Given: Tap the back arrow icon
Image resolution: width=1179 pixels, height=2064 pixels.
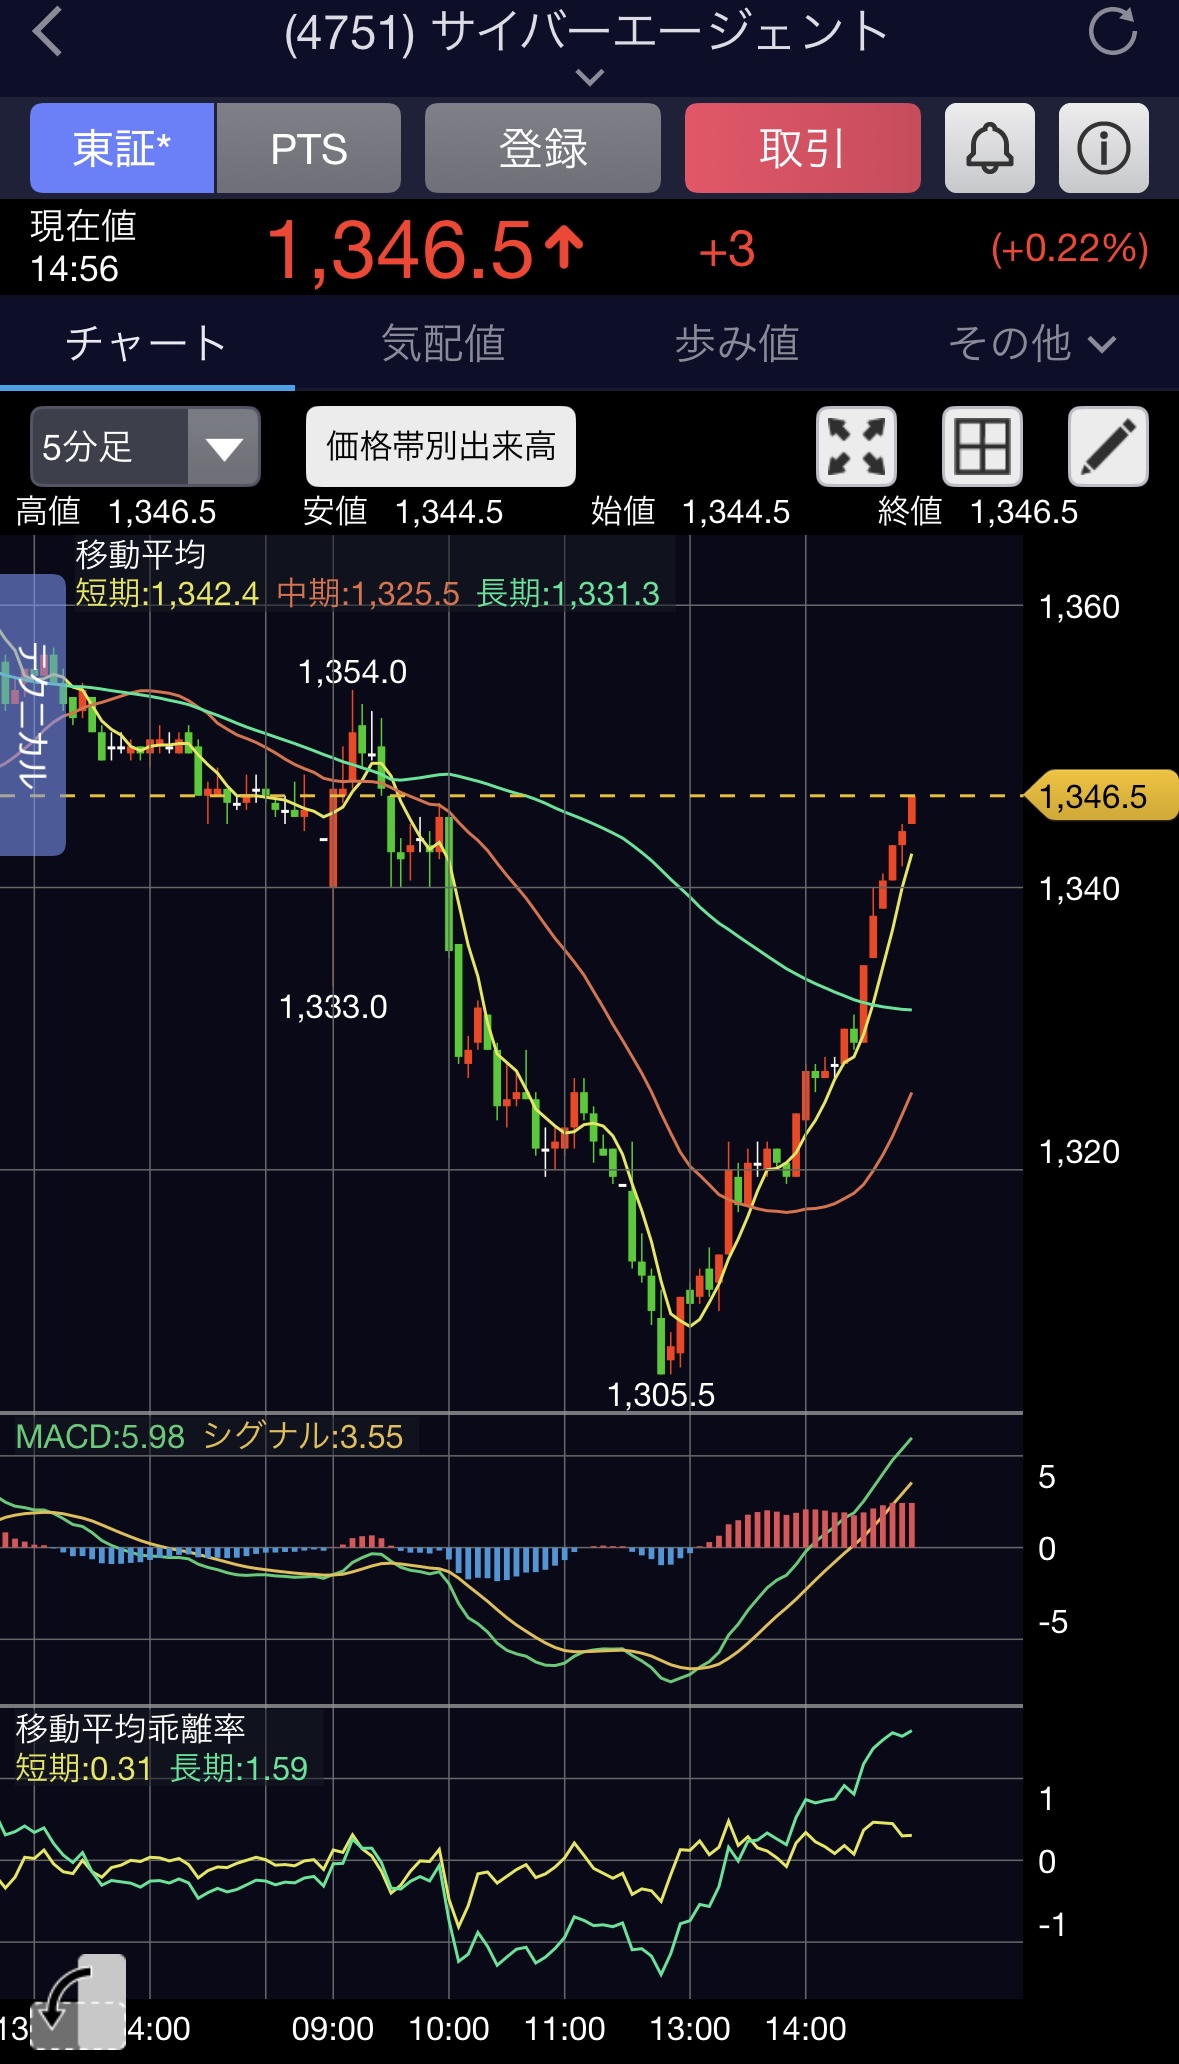Looking at the screenshot, I should (48, 32).
